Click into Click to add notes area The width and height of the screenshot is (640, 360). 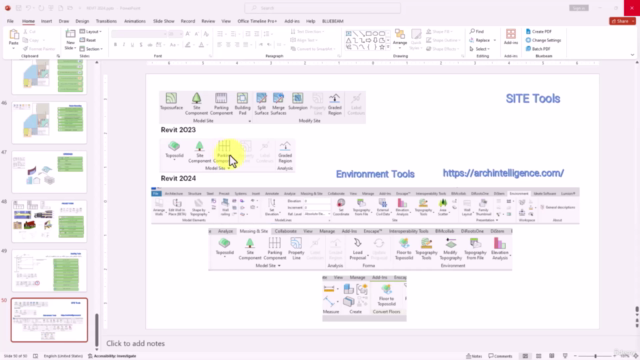pos(136,343)
